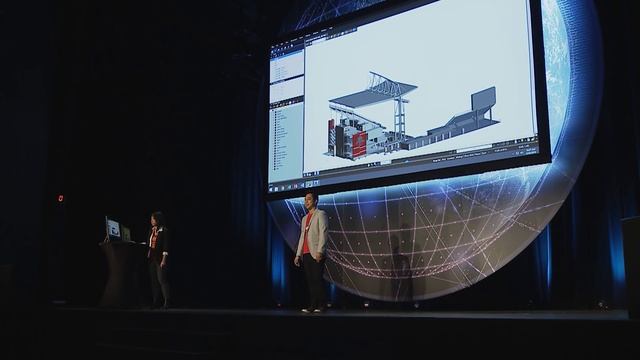The height and width of the screenshot is (360, 640).
Task: Click the support tower in the stadium model
Action: (399, 118)
